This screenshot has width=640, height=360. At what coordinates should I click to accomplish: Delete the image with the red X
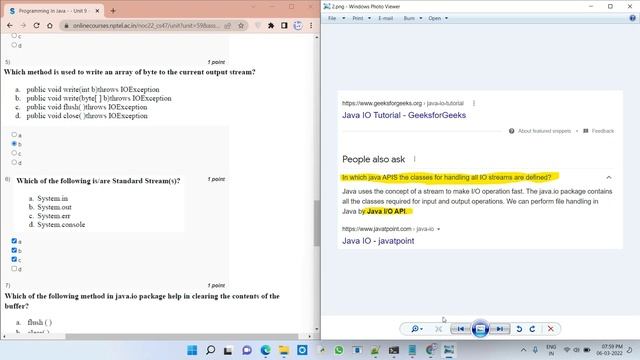pos(551,329)
